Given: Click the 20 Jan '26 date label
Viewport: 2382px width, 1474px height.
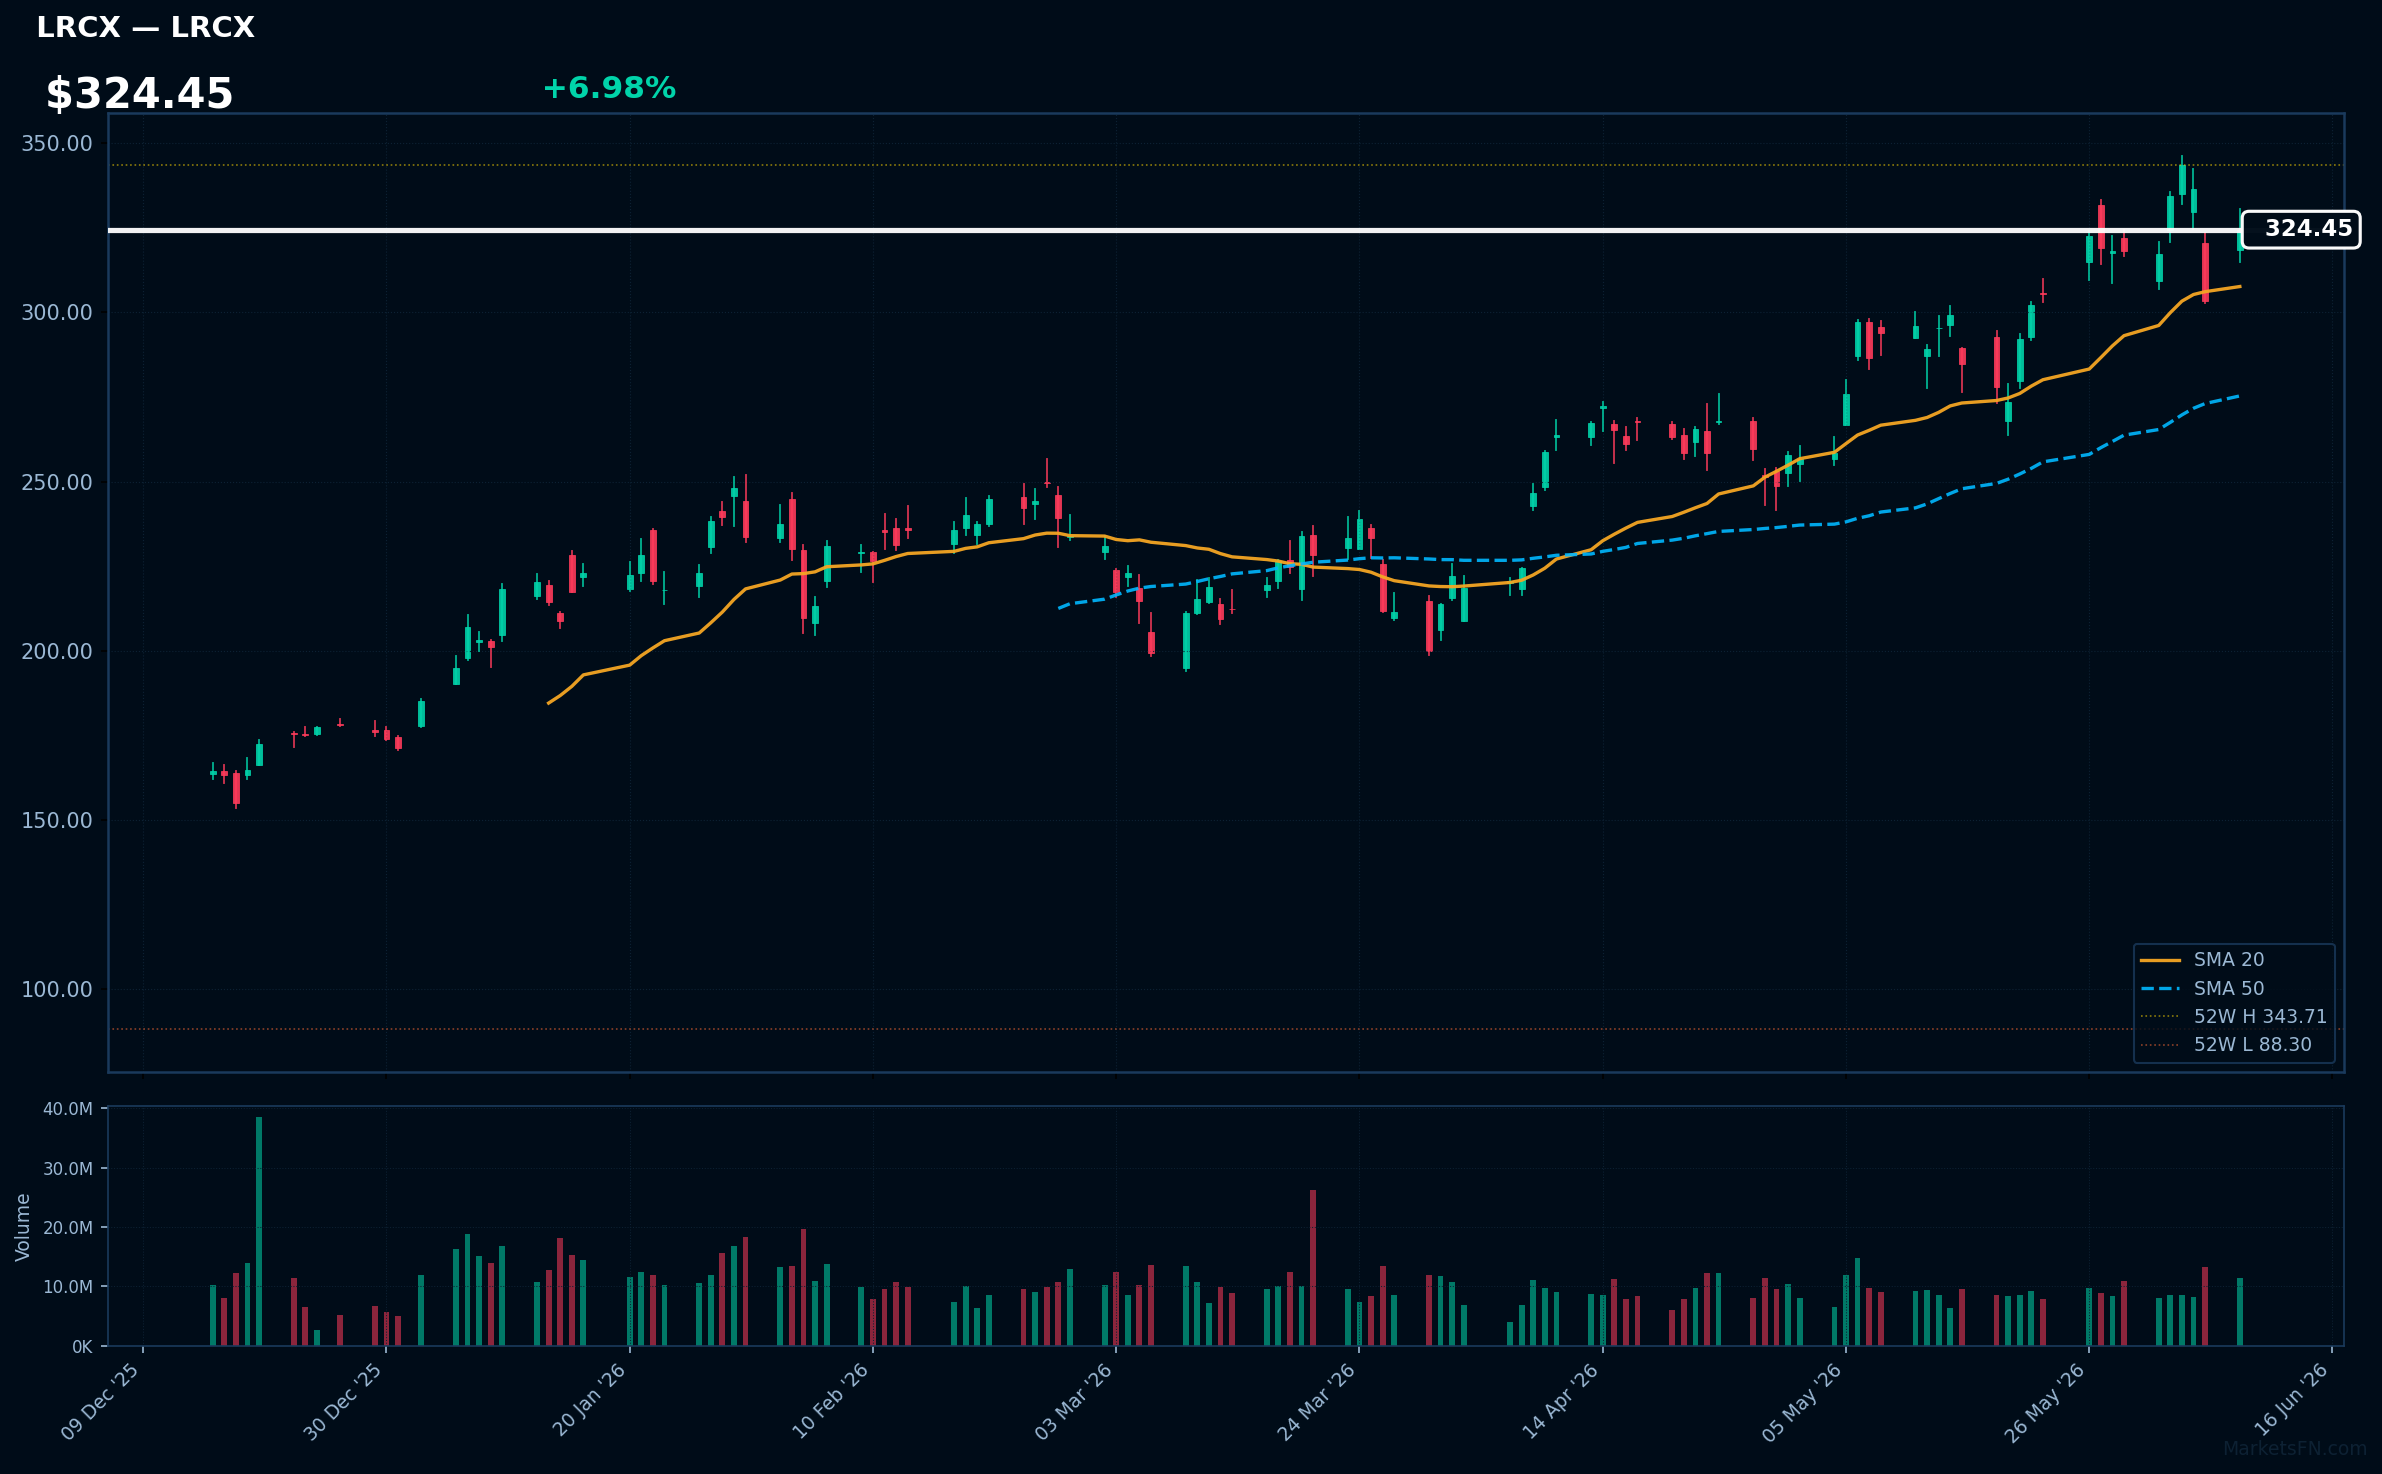Looking at the screenshot, I should click(589, 1402).
